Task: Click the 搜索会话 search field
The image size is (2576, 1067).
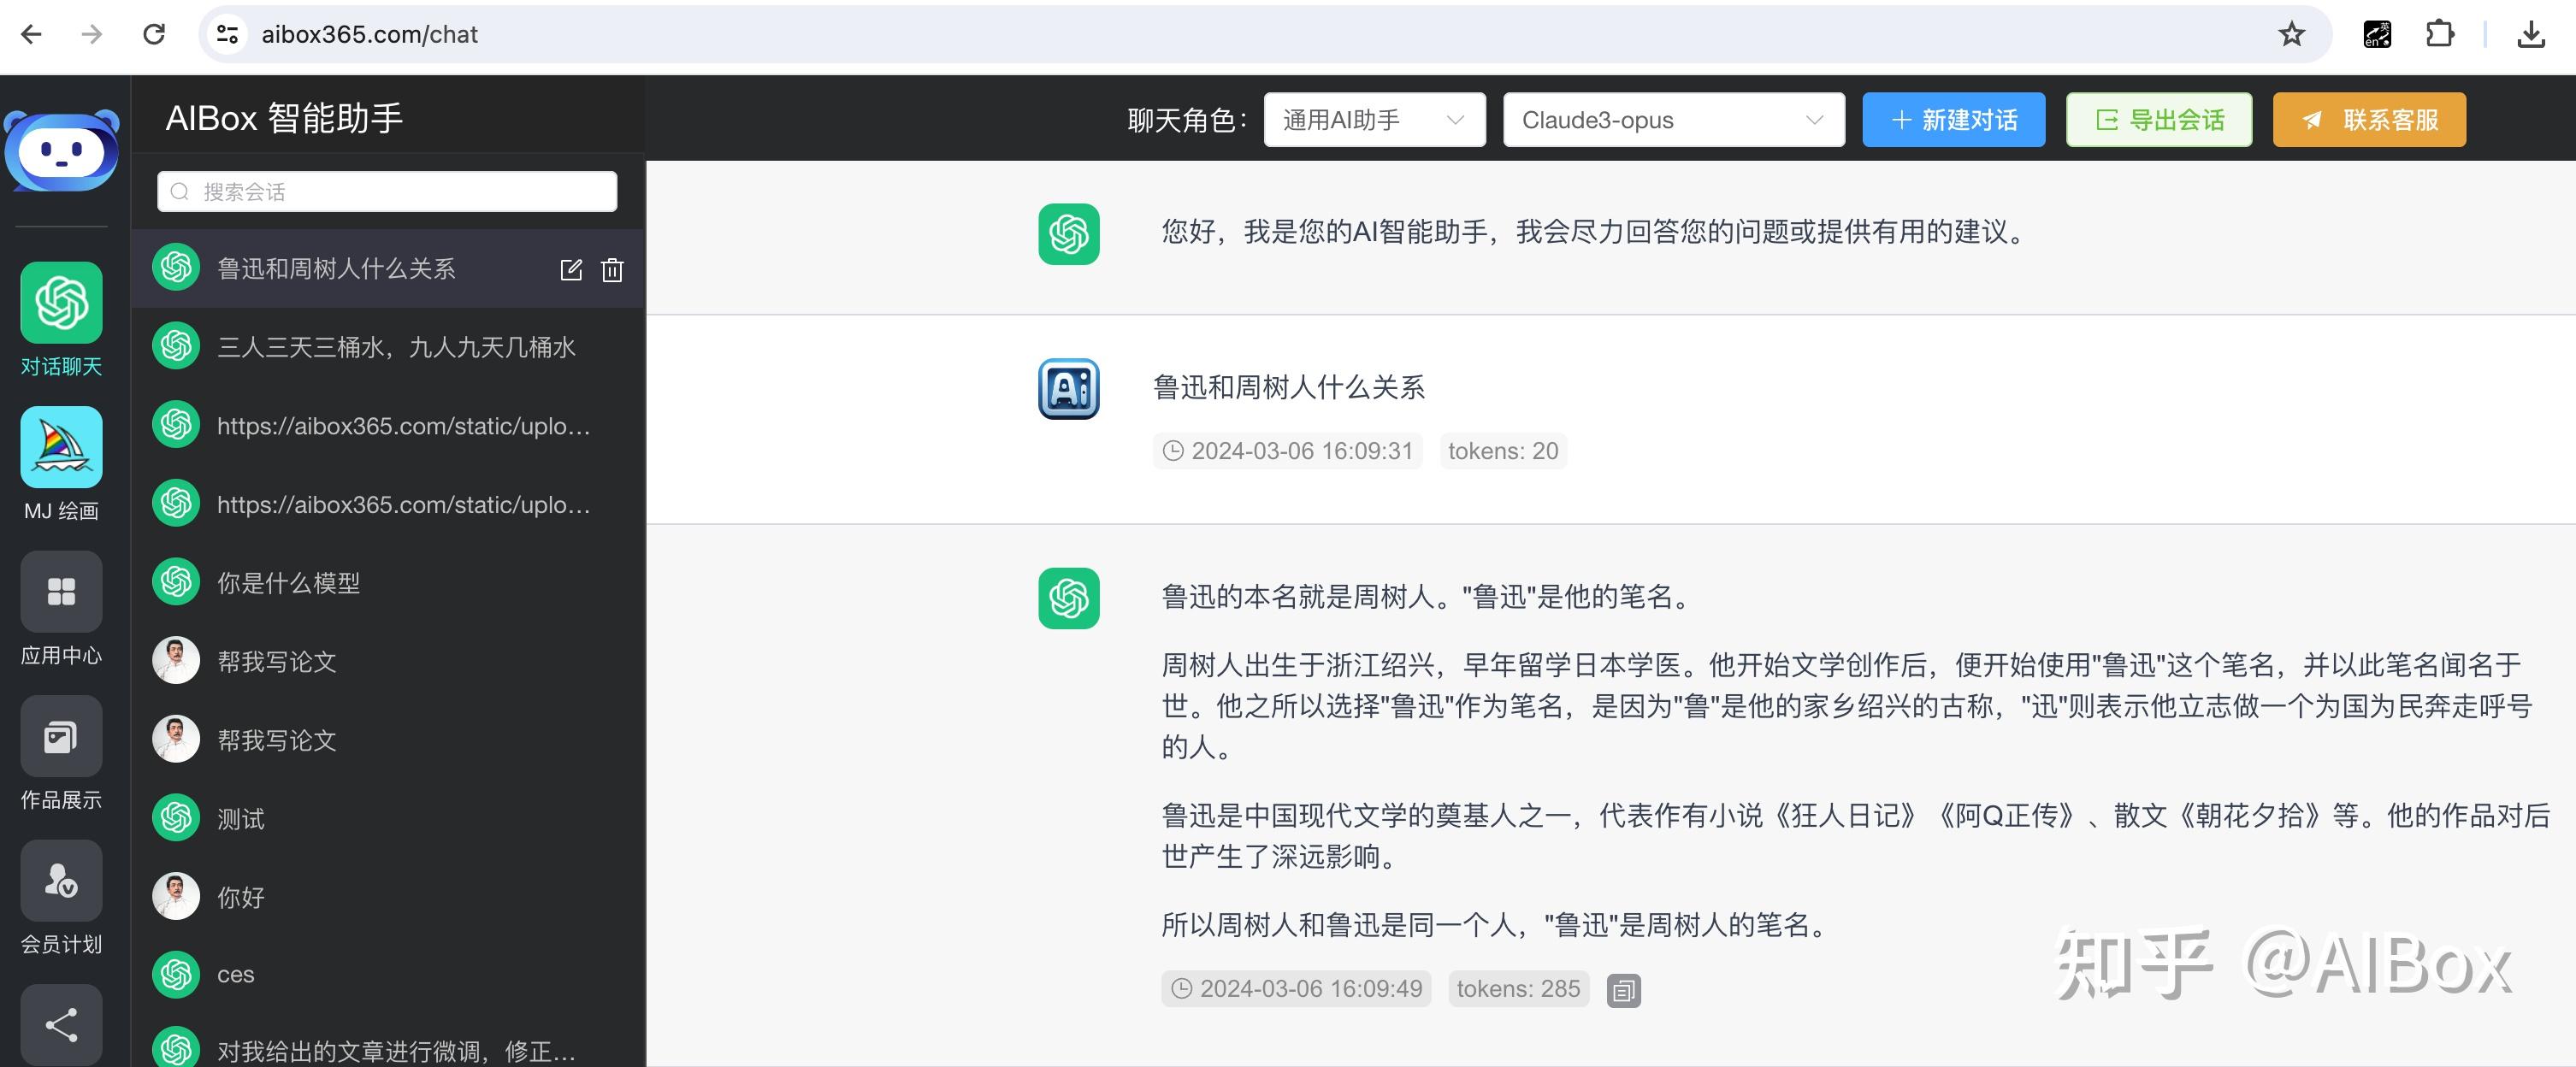Action: coord(385,191)
